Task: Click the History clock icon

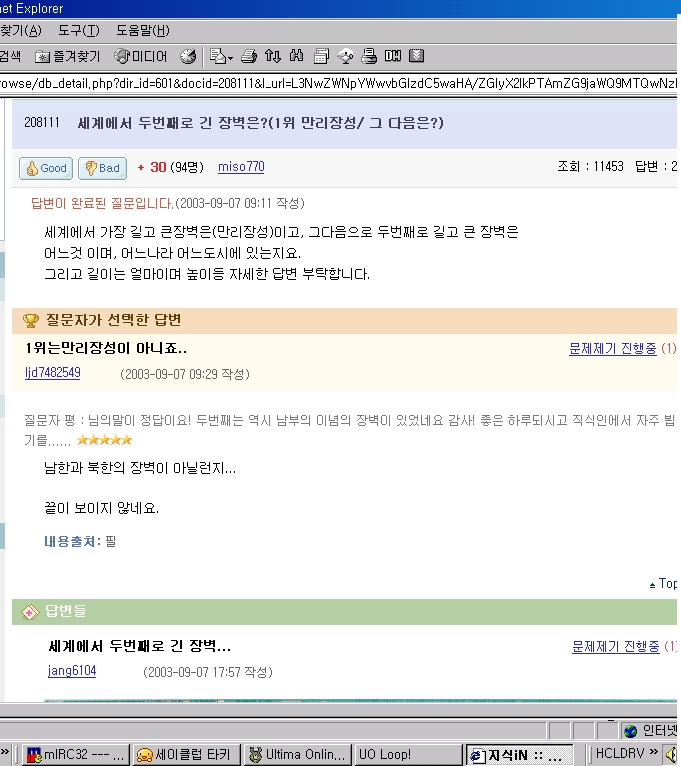Action: (188, 57)
